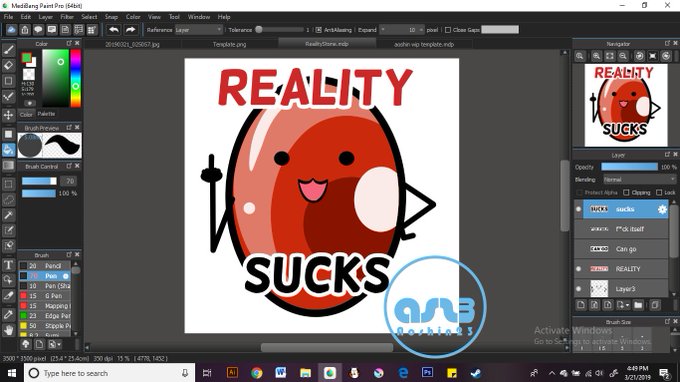The image size is (680, 382).
Task: Click new layer icon in Layer panel
Action: pos(581,305)
